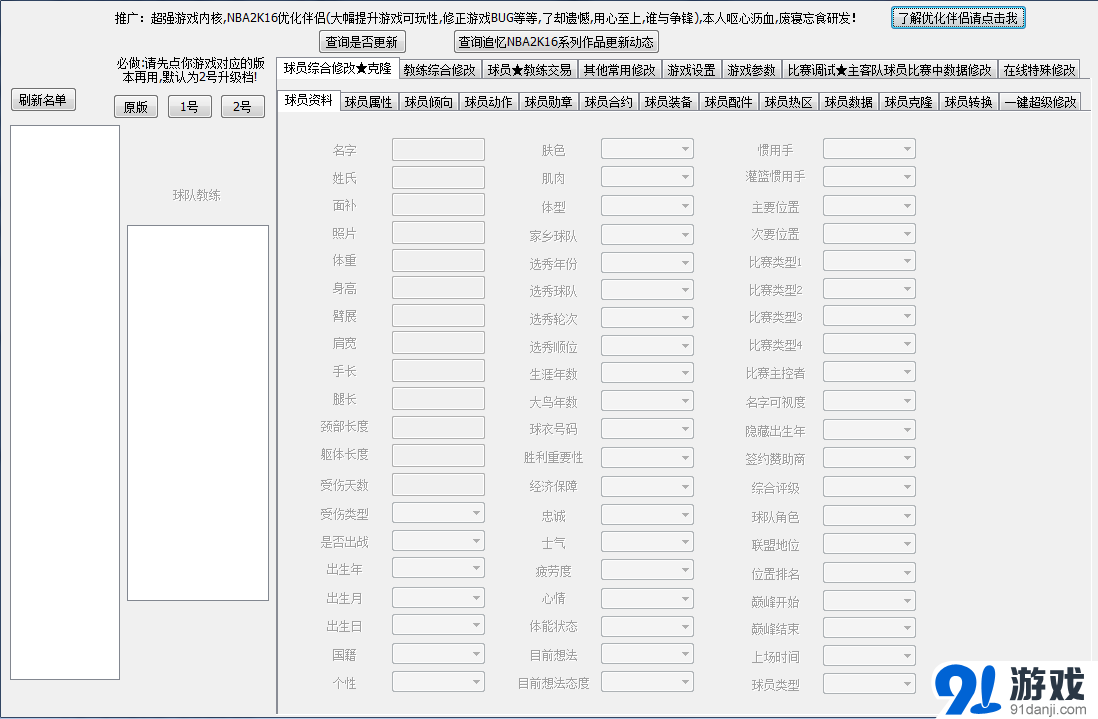The height and width of the screenshot is (719, 1098).
Task: Open the 忠诚 dropdown
Action: (647, 515)
